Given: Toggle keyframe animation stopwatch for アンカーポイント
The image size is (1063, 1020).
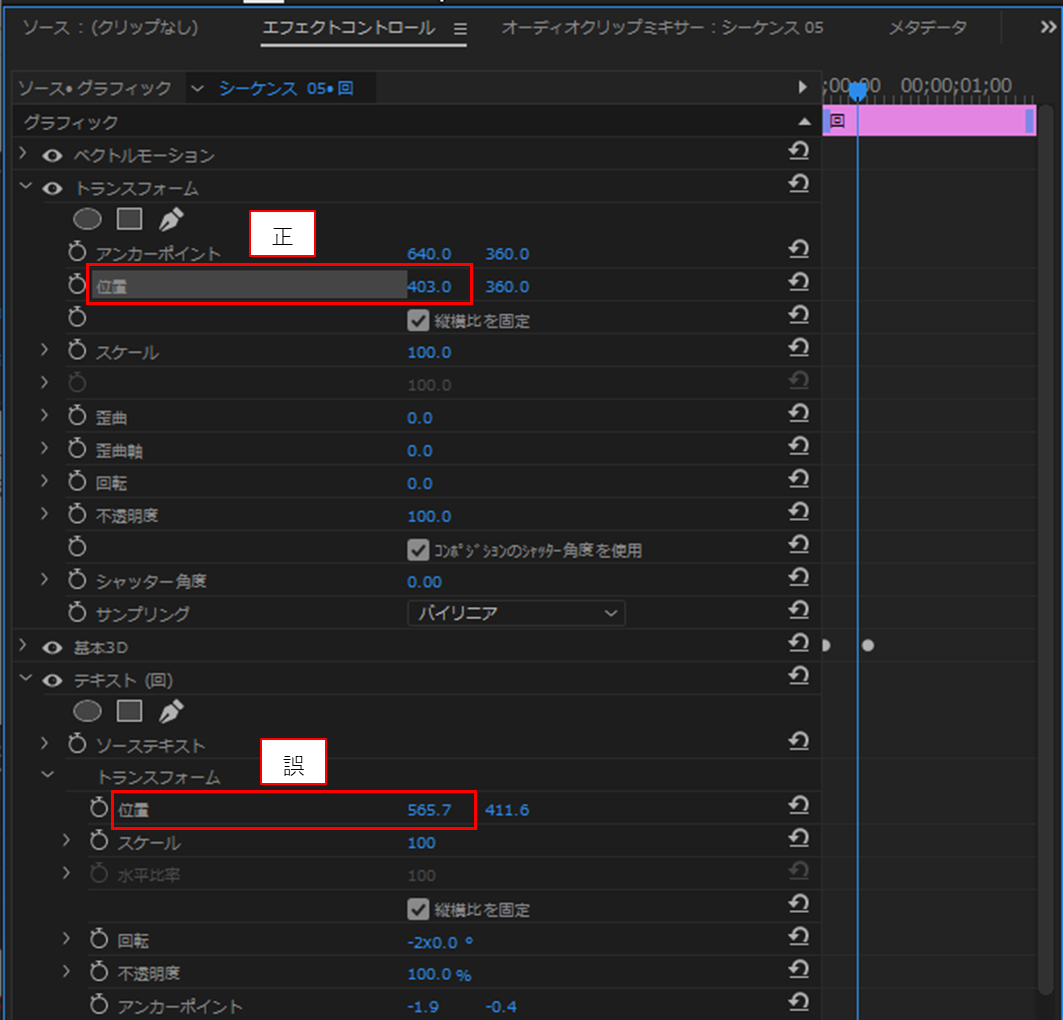Looking at the screenshot, I should tap(76, 253).
